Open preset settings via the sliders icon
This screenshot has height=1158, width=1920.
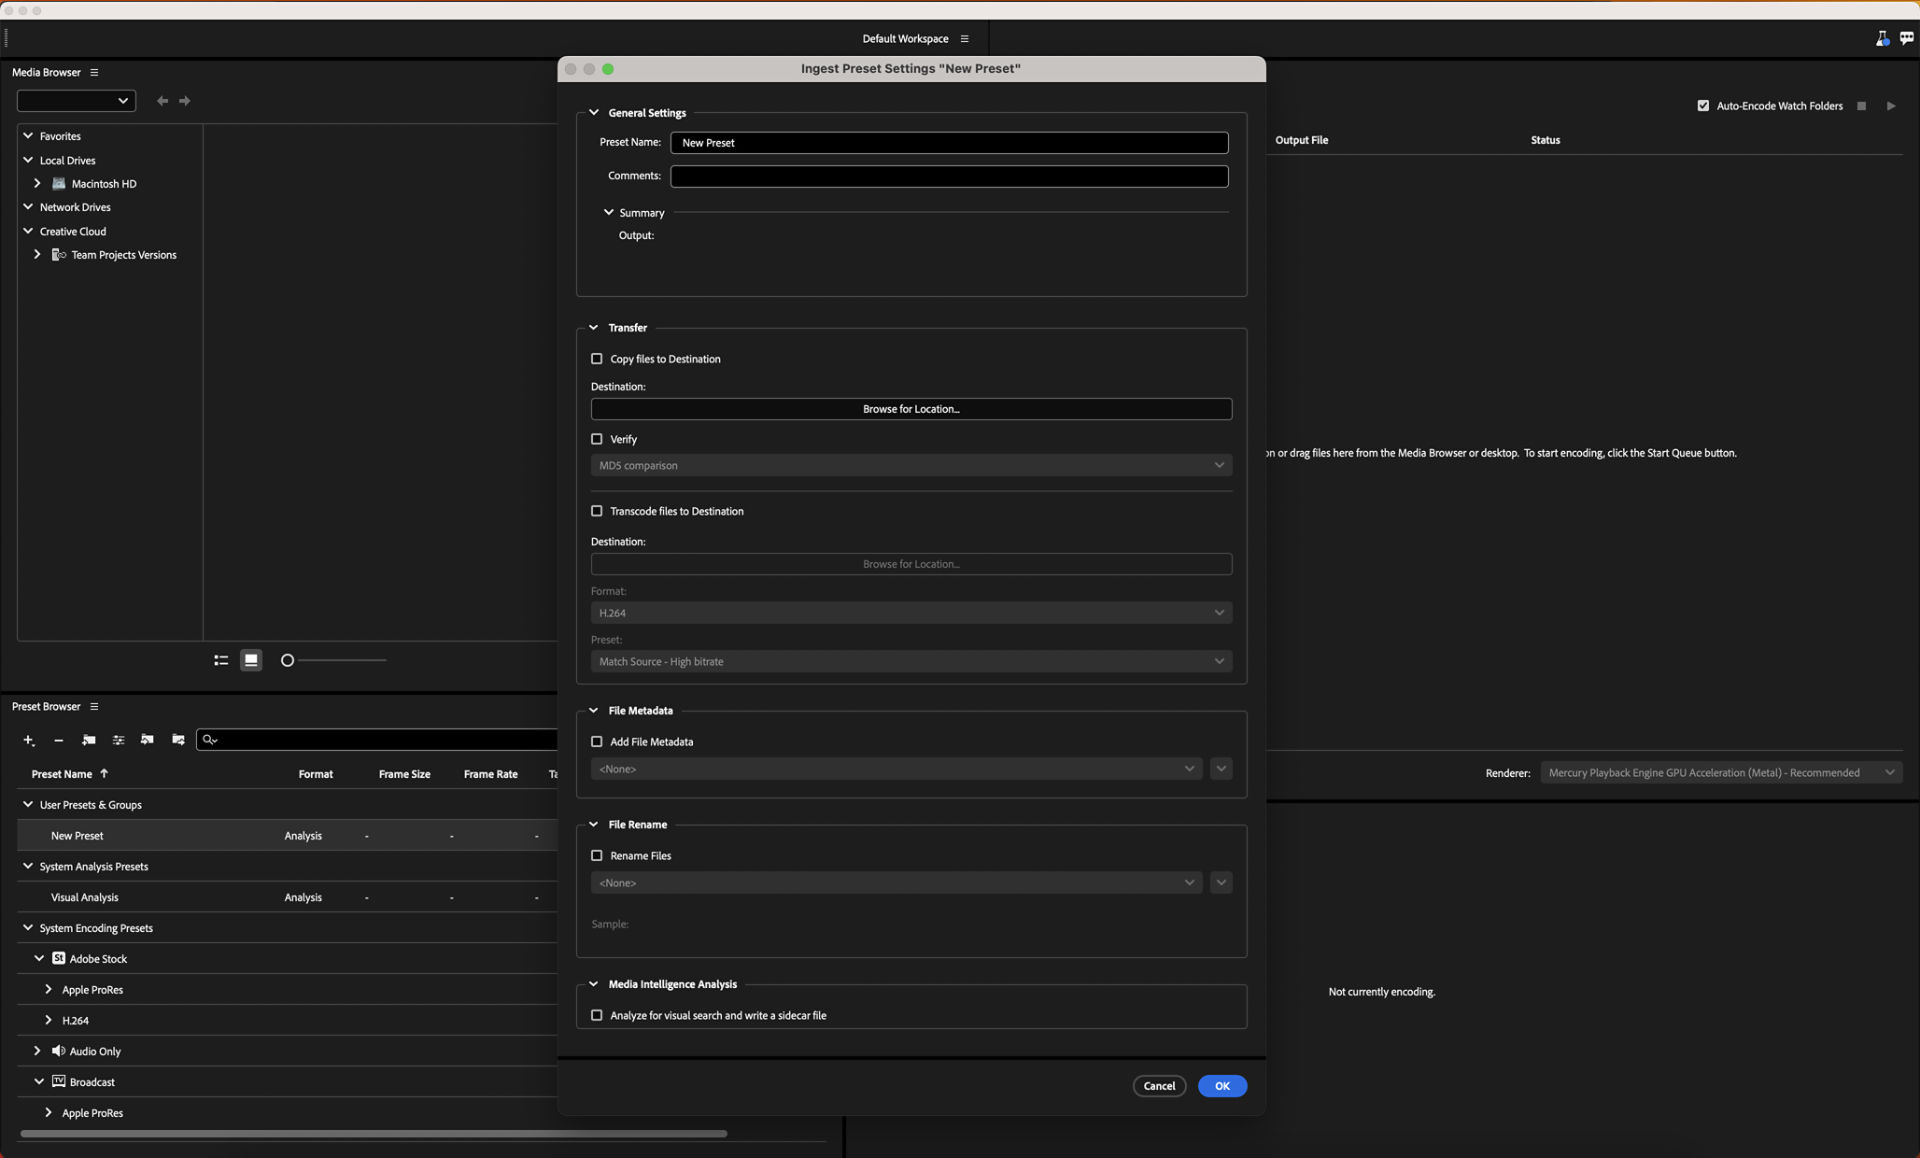tap(118, 740)
